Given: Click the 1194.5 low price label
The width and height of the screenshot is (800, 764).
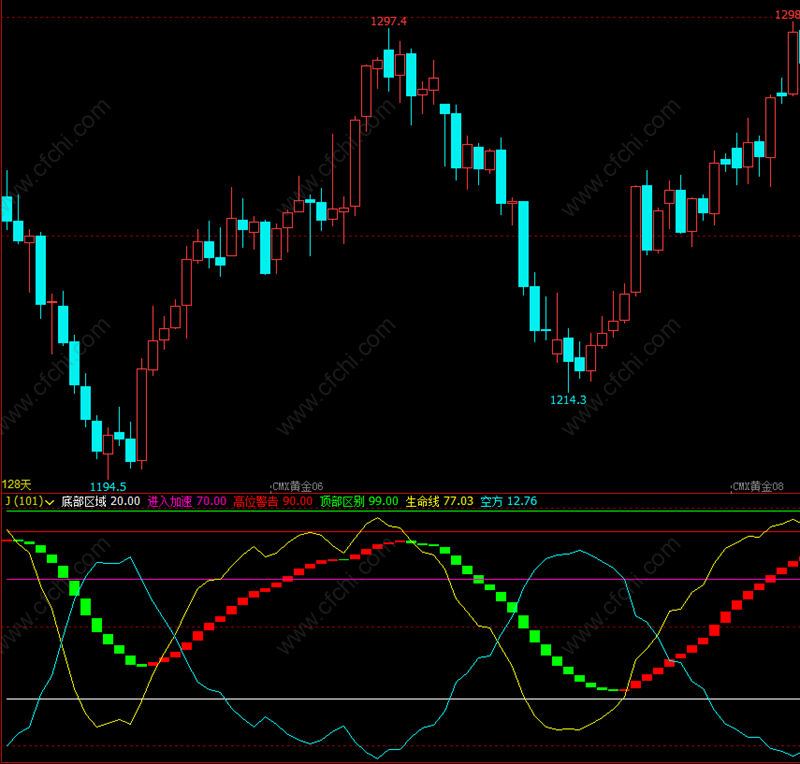Looking at the screenshot, I should [108, 487].
